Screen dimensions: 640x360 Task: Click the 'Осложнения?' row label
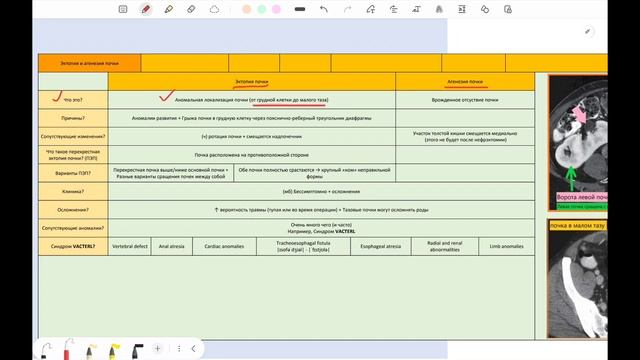tap(73, 210)
